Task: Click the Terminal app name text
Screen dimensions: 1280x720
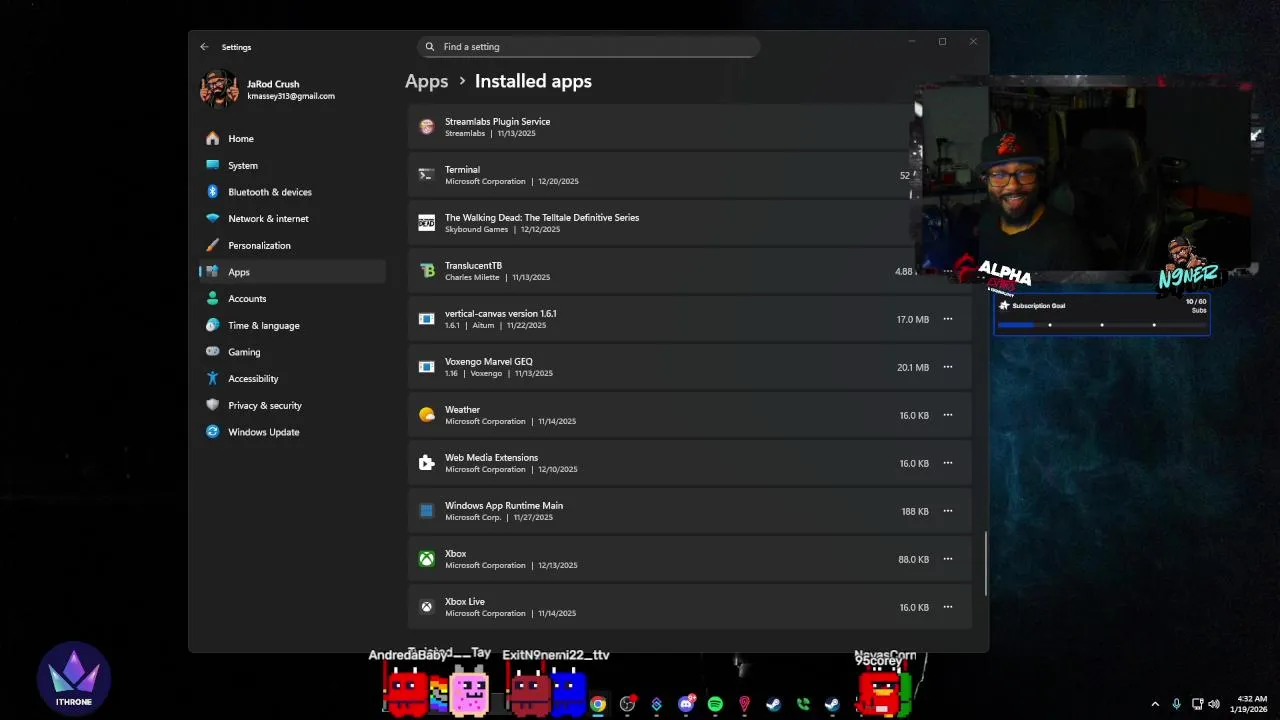Action: 462,170
